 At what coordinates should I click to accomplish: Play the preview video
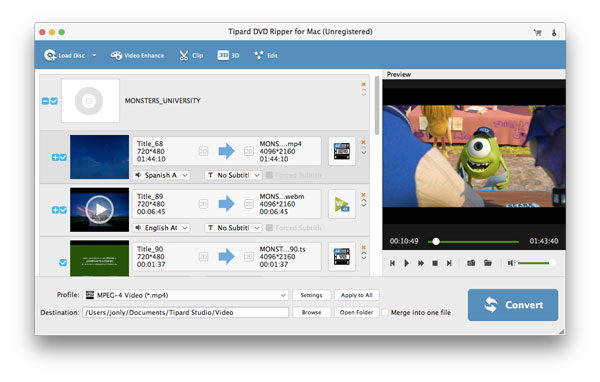click(406, 263)
